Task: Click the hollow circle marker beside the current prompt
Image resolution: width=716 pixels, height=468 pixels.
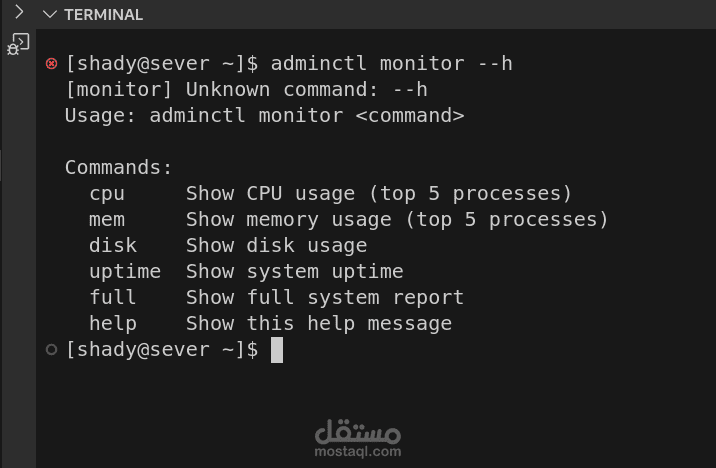Action: point(52,350)
